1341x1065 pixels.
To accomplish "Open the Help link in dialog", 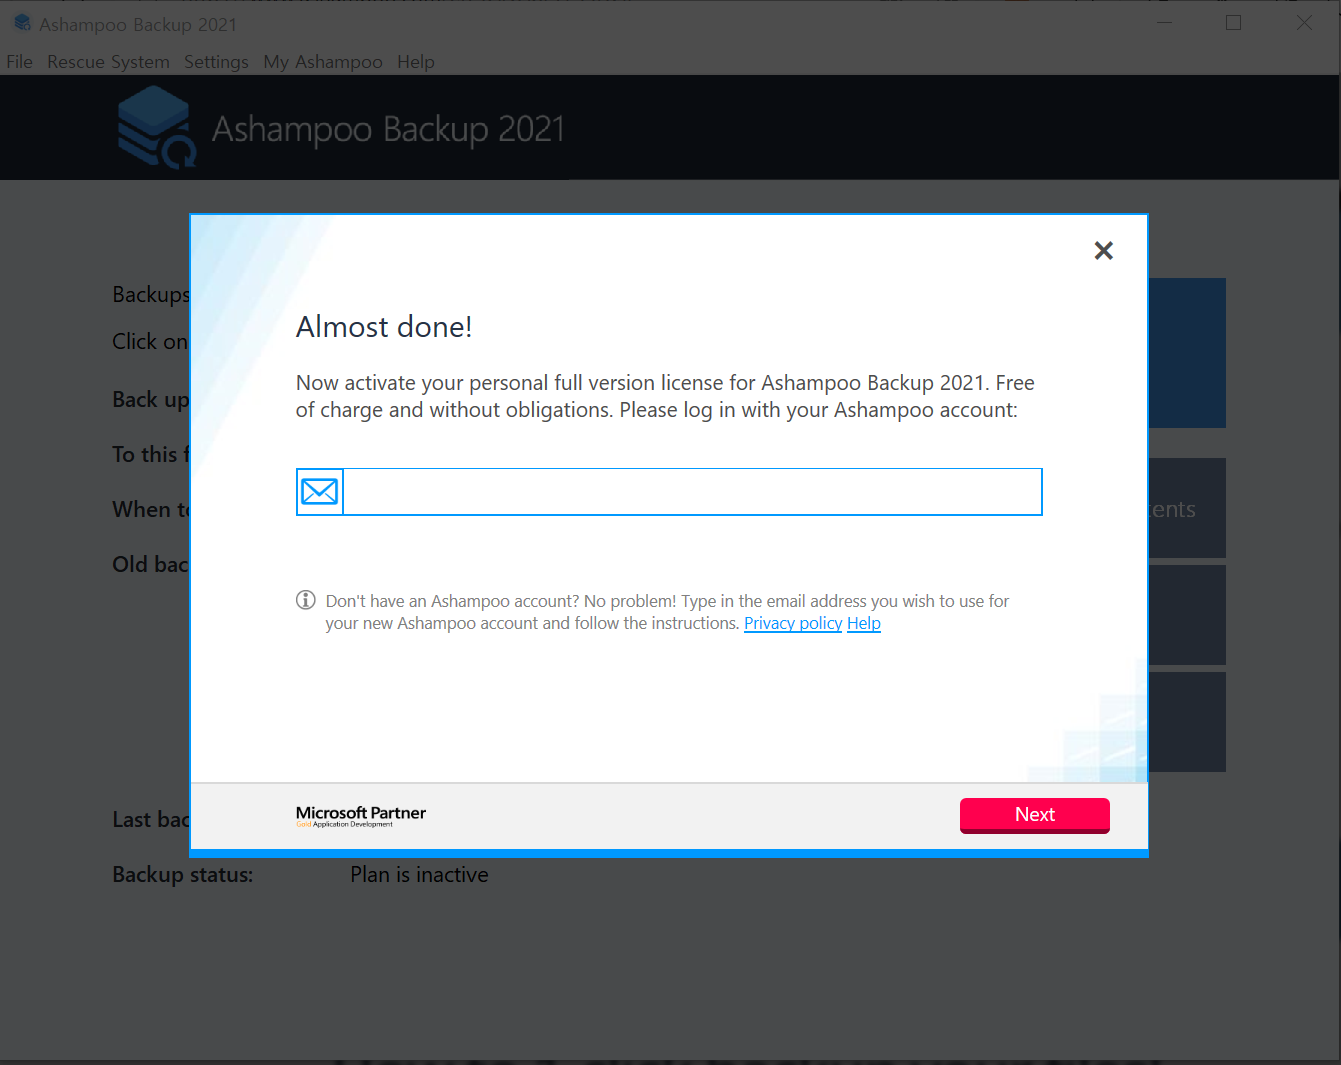I will 864,623.
